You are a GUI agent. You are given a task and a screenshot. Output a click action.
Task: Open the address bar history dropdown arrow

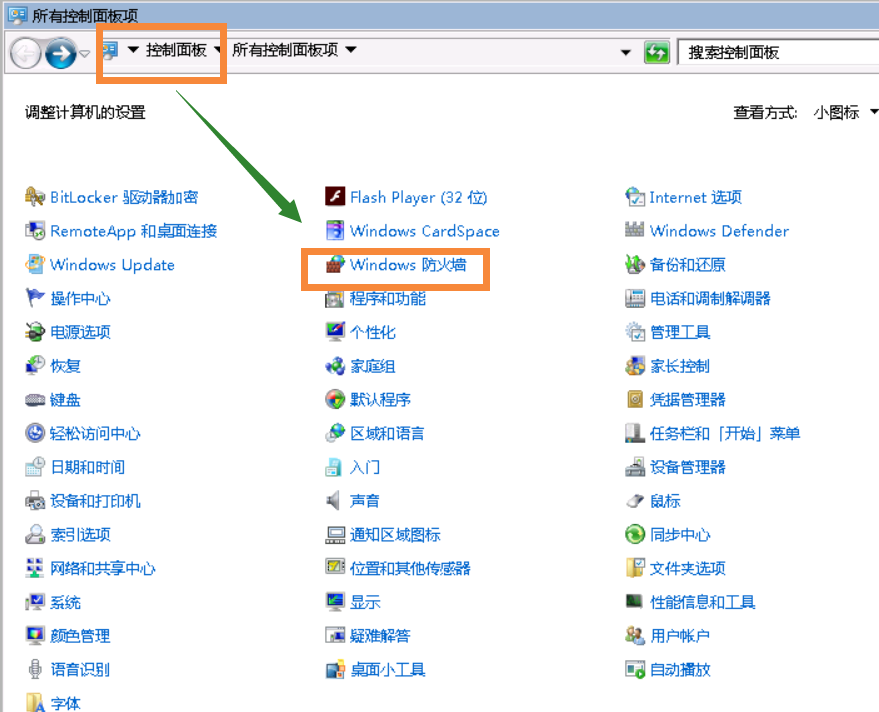[626, 53]
